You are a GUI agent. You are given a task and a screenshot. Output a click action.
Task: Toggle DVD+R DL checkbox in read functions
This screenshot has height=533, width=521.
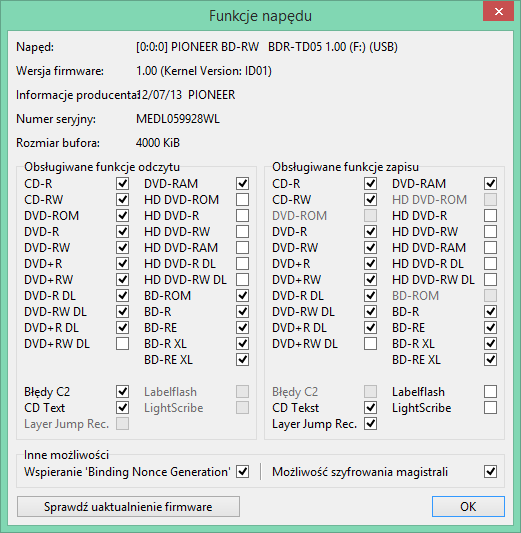point(122,327)
